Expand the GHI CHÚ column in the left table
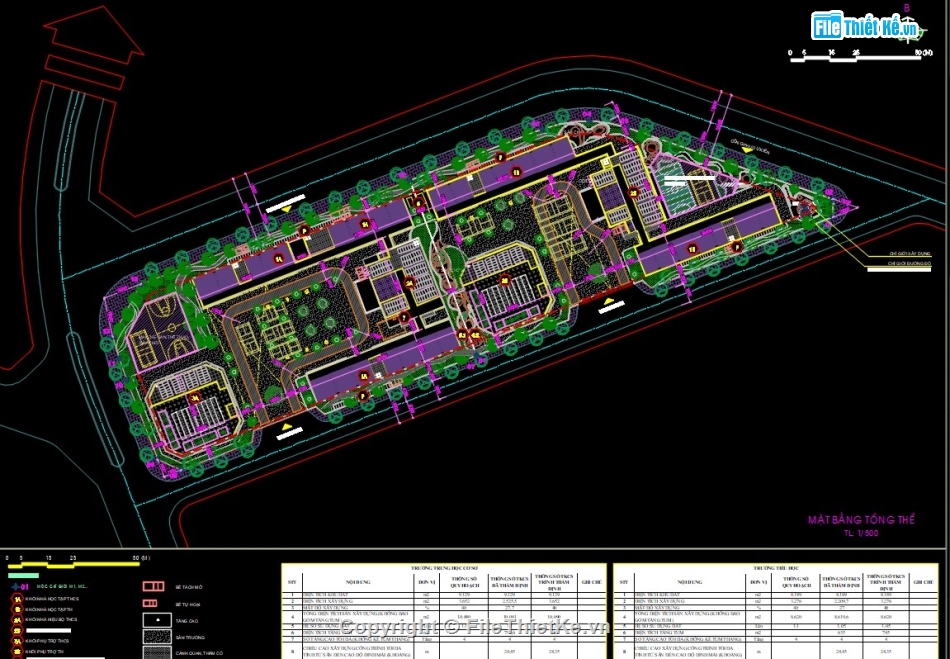Screen dimensions: 950x659 point(590,582)
